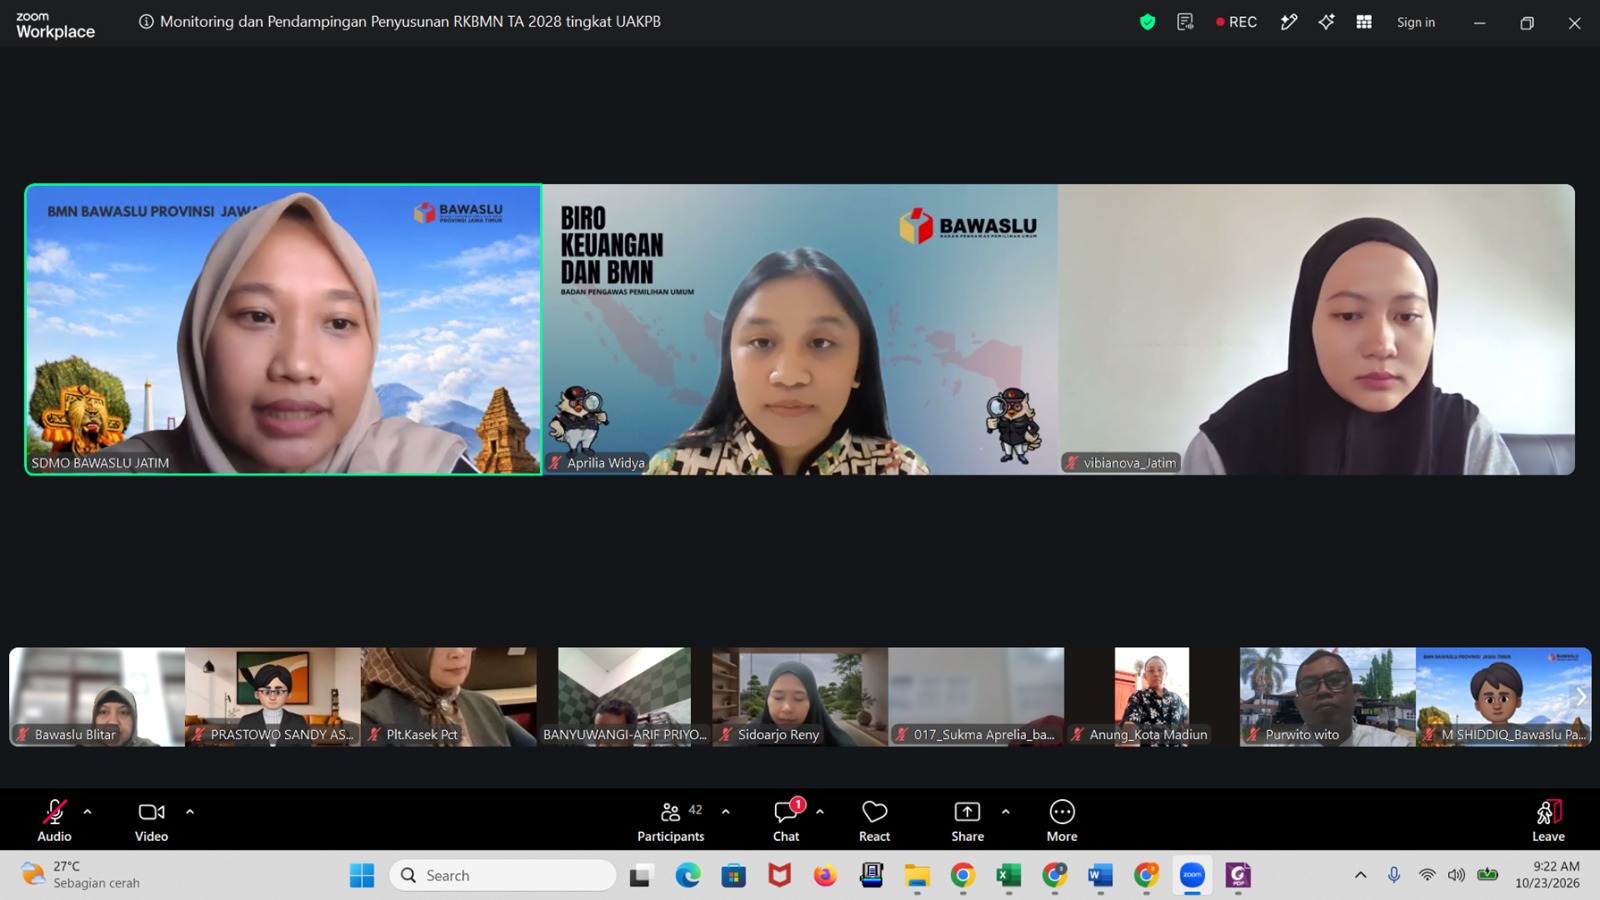Screen dimensions: 1600x900
Task: Unmute microphone via Audio button
Action: (55, 821)
